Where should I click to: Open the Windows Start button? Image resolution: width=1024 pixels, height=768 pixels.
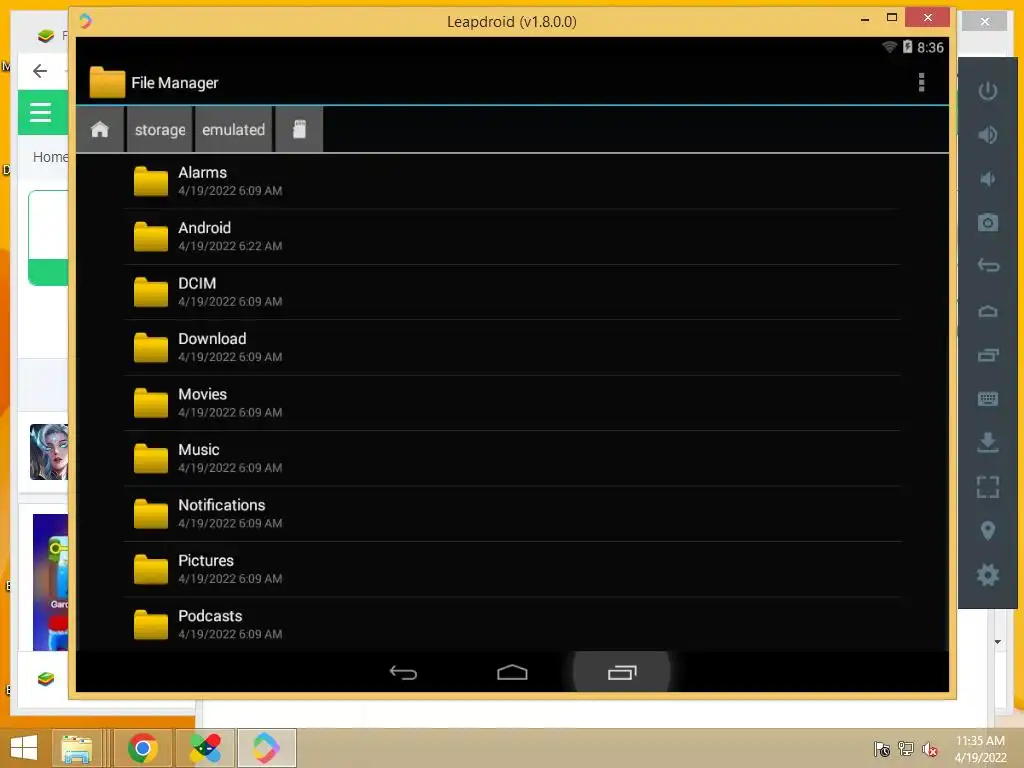coord(24,748)
